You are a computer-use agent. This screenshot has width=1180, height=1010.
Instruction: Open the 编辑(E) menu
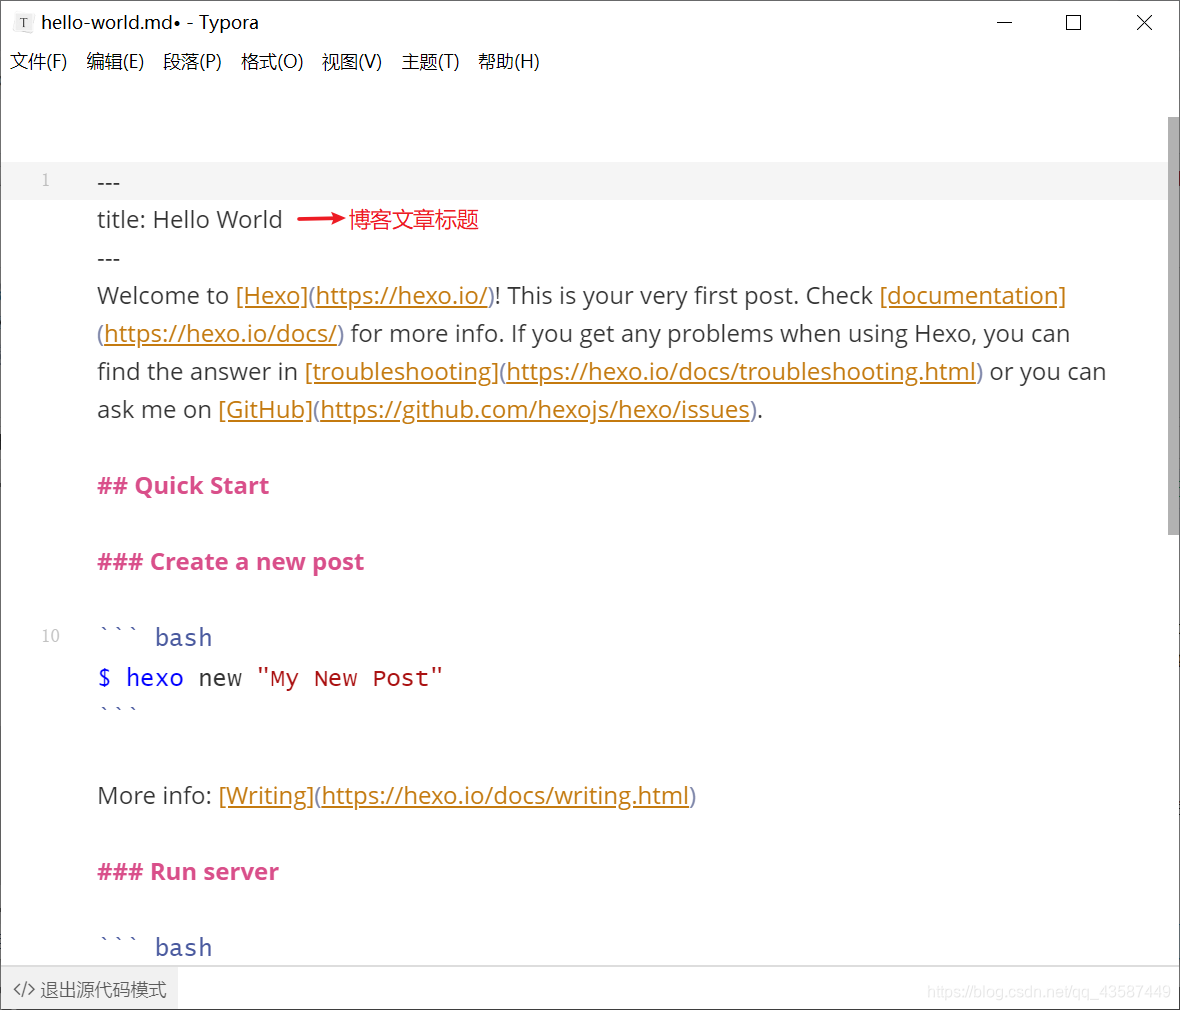(x=115, y=62)
